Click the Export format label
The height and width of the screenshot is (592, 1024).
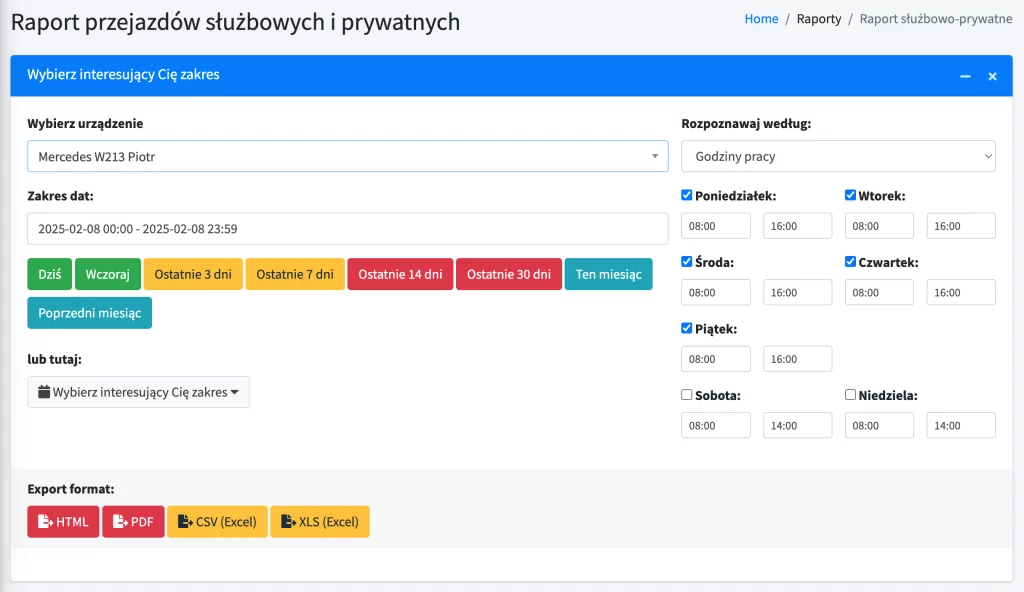tap(71, 489)
